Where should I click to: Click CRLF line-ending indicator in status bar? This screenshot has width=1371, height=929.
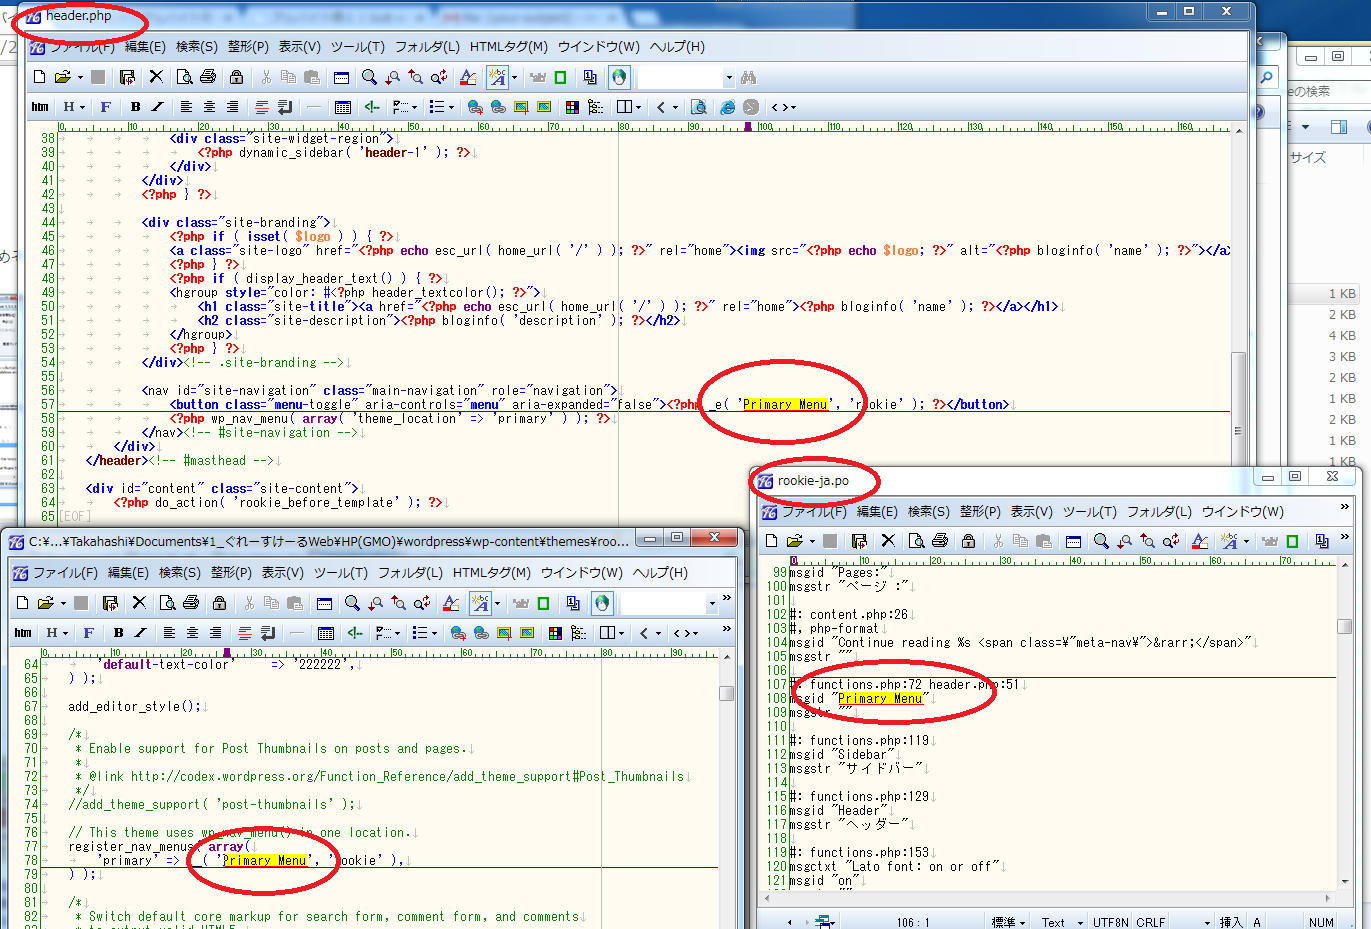pos(1150,922)
